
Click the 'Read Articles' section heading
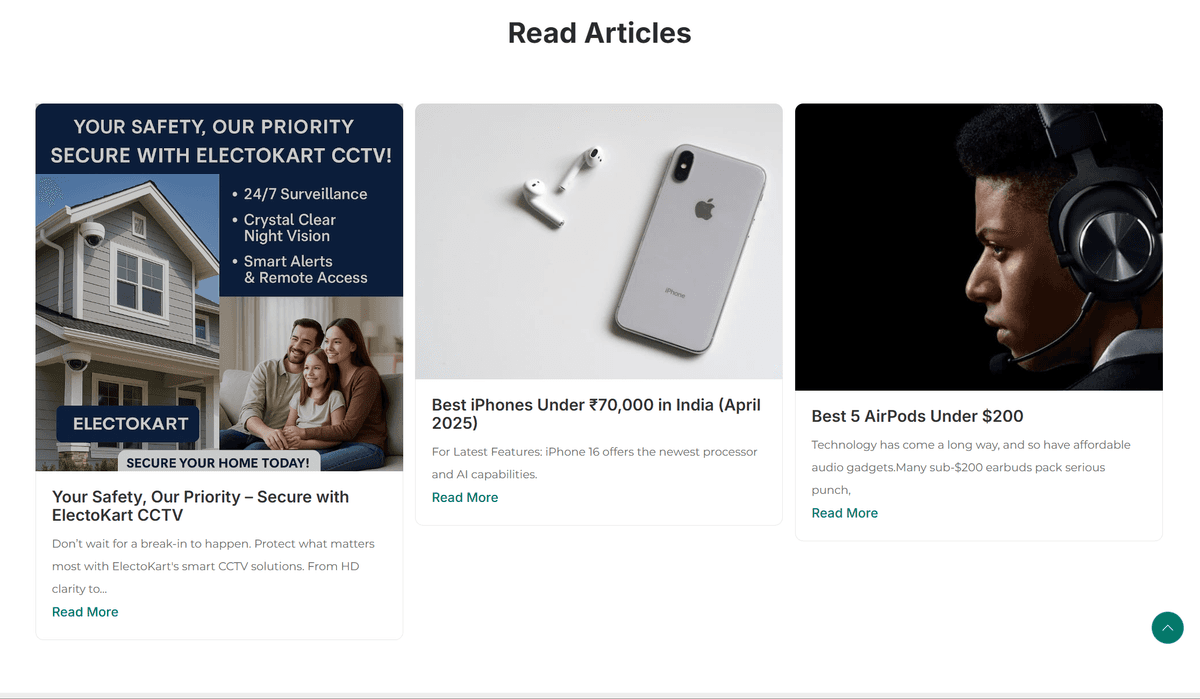[x=599, y=32]
